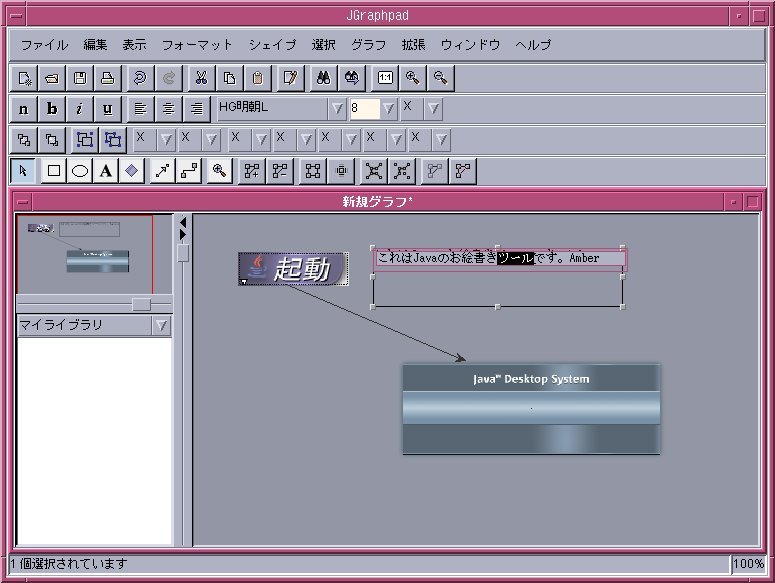Click the Find Next binoculars-with-arrow icon

[352, 78]
